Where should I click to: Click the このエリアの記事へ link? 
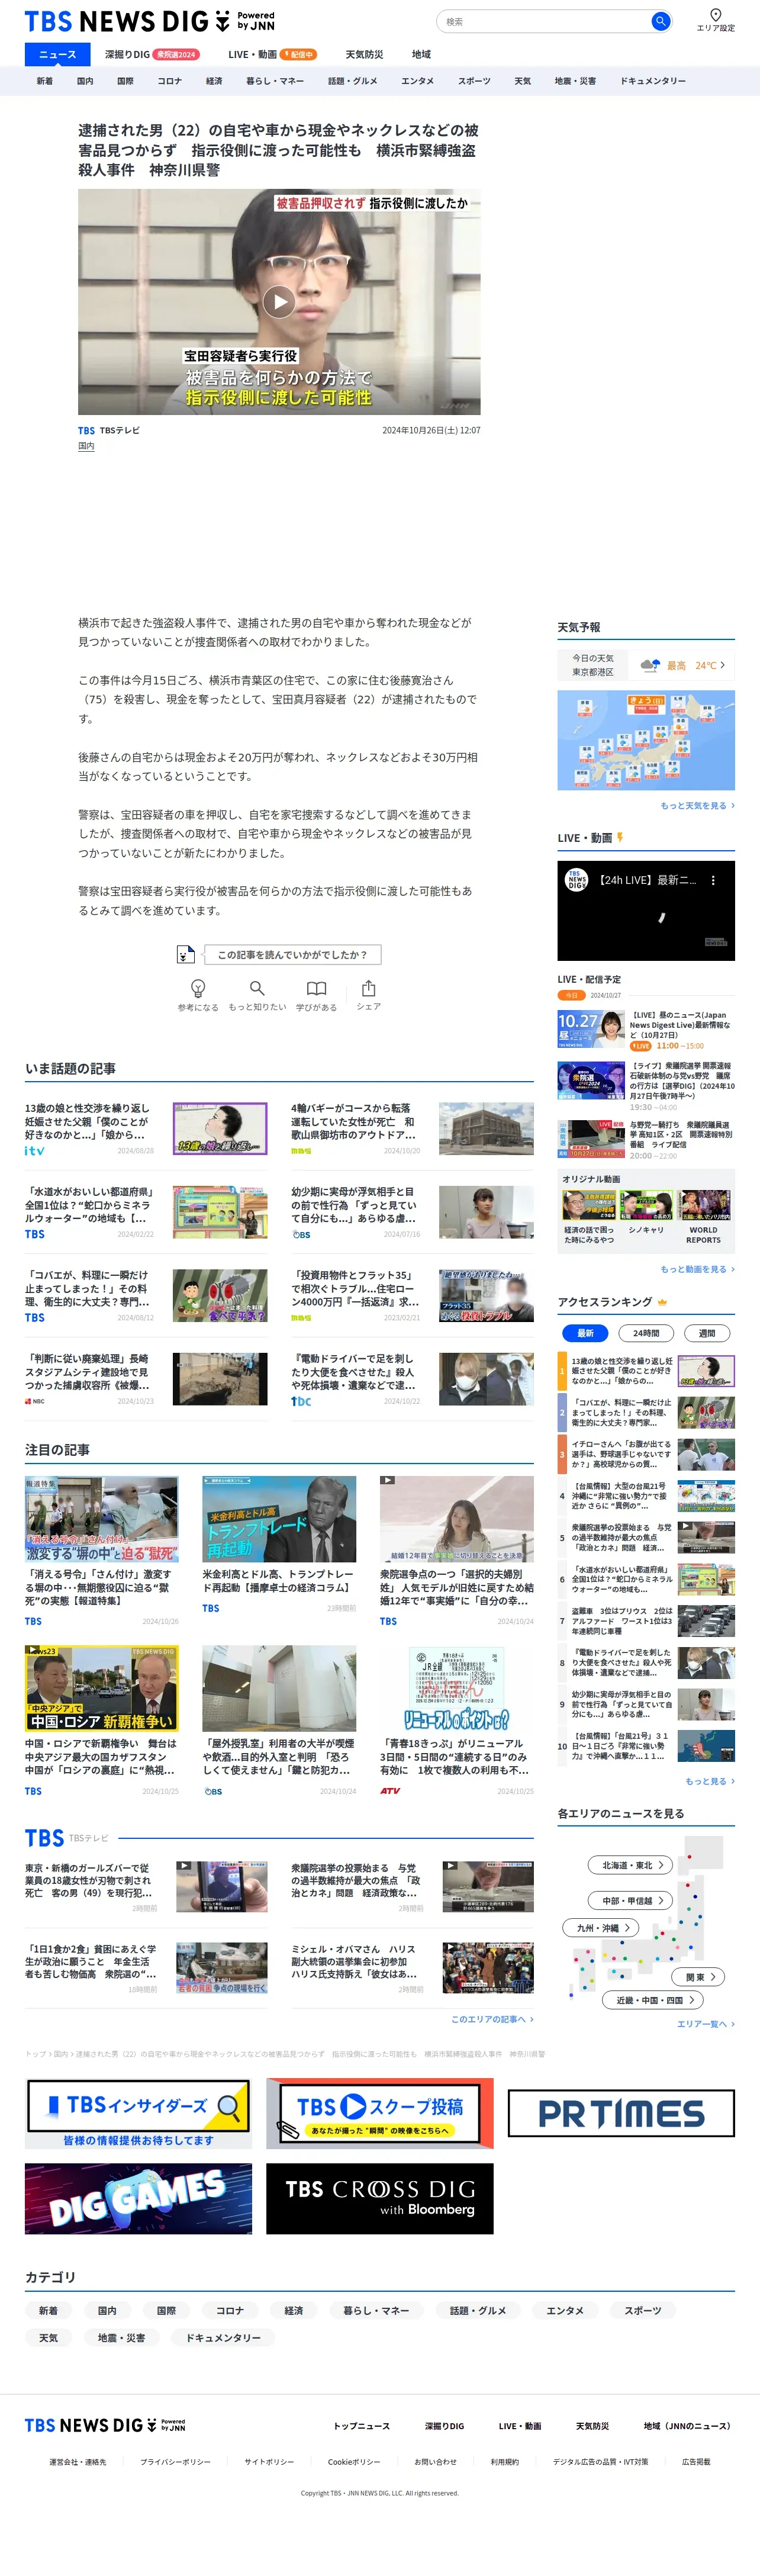coord(492,2019)
